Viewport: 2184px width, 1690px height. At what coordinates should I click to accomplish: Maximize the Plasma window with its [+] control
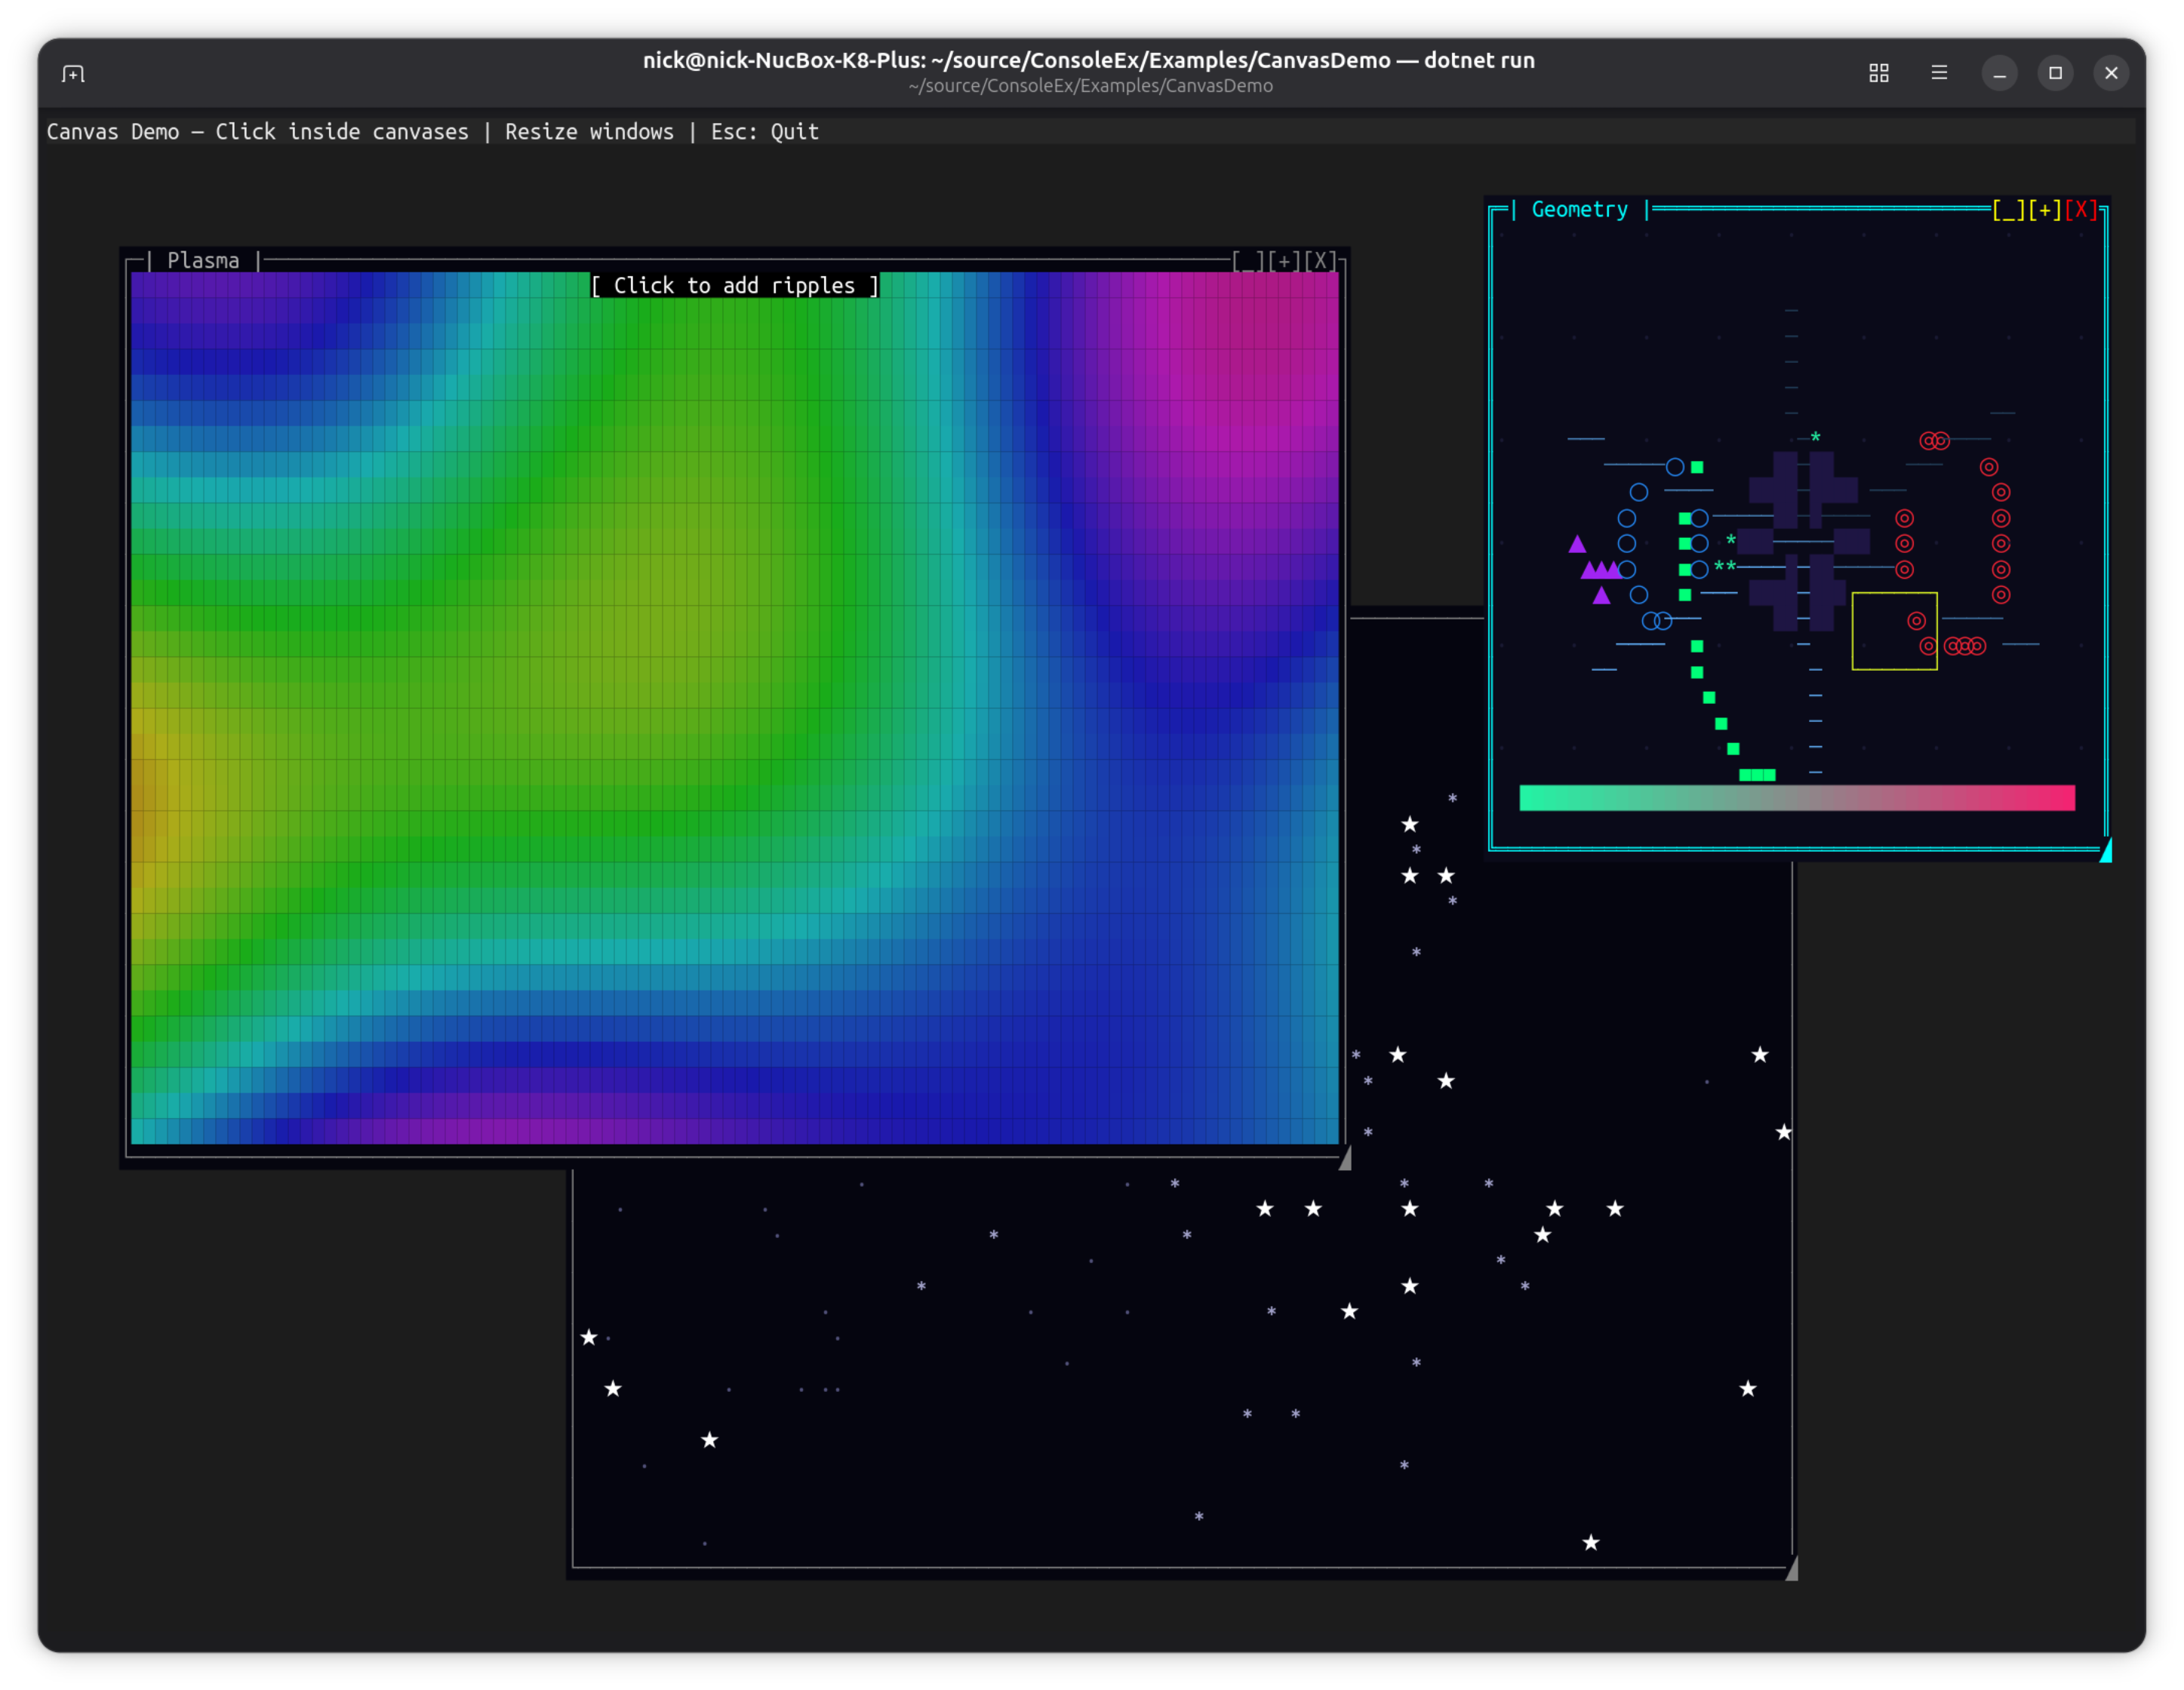click(1285, 261)
